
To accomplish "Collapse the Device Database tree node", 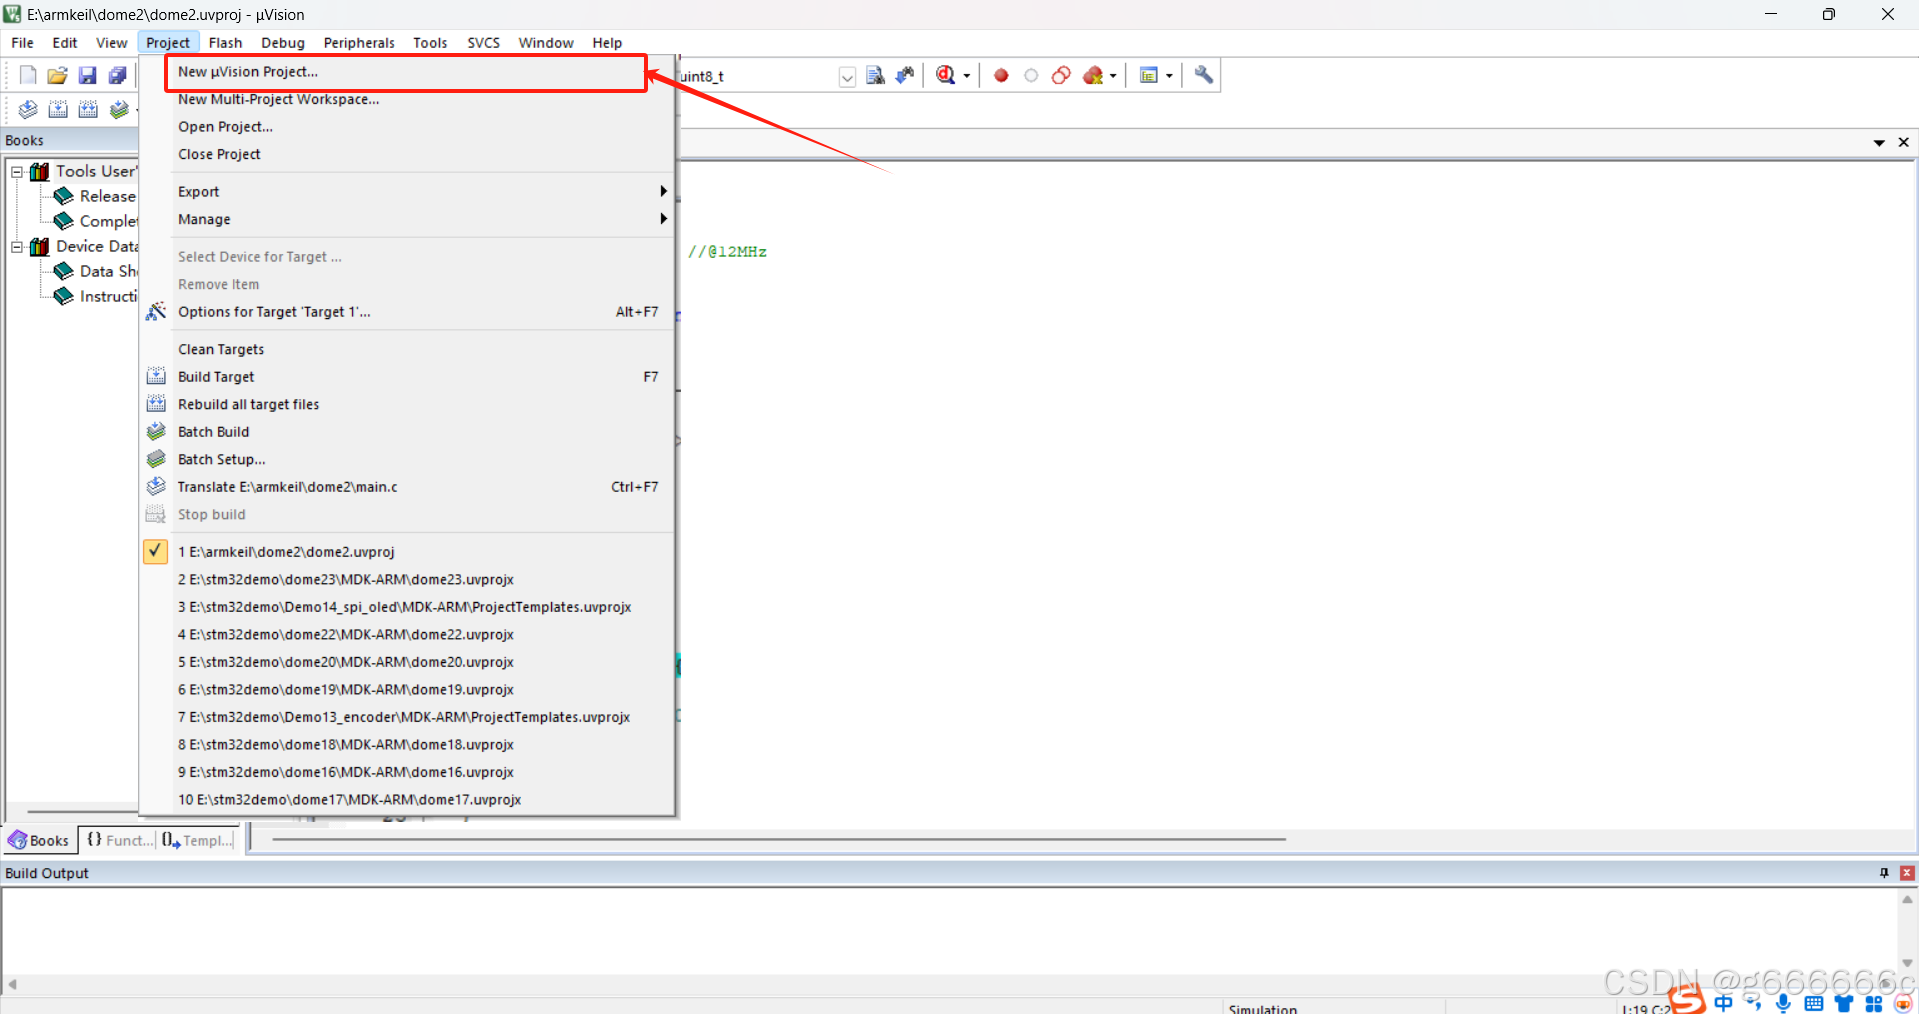I will coord(17,247).
